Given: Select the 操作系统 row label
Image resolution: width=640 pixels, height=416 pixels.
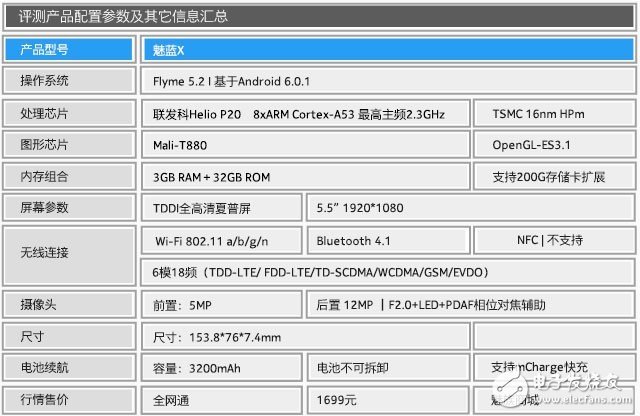Looking at the screenshot, I should coord(69,81).
